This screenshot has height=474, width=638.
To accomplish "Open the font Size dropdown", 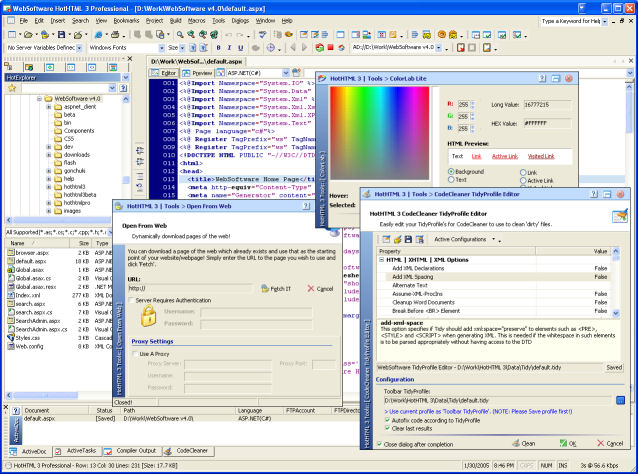I will [x=182, y=48].
